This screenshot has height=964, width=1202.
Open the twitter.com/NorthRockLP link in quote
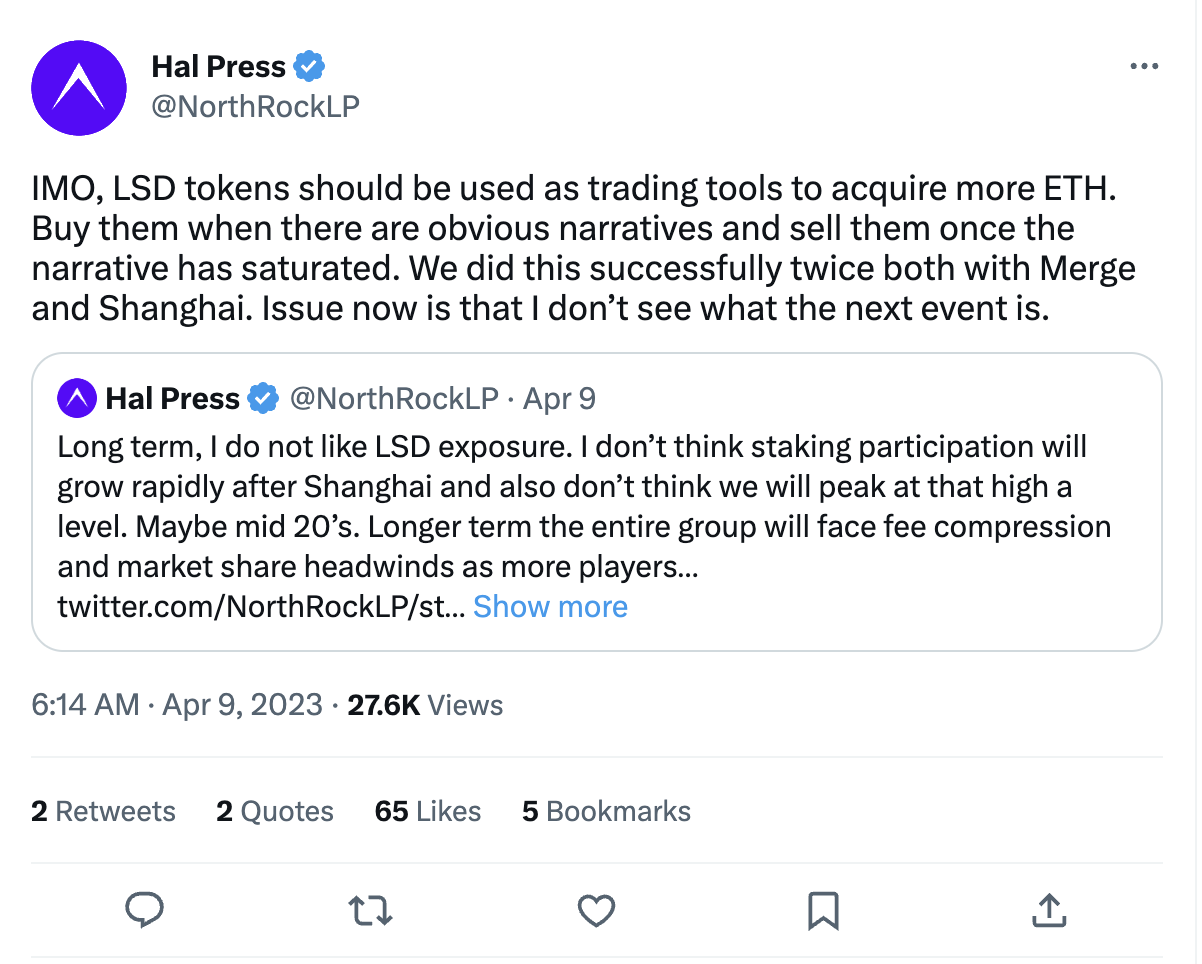pos(260,607)
